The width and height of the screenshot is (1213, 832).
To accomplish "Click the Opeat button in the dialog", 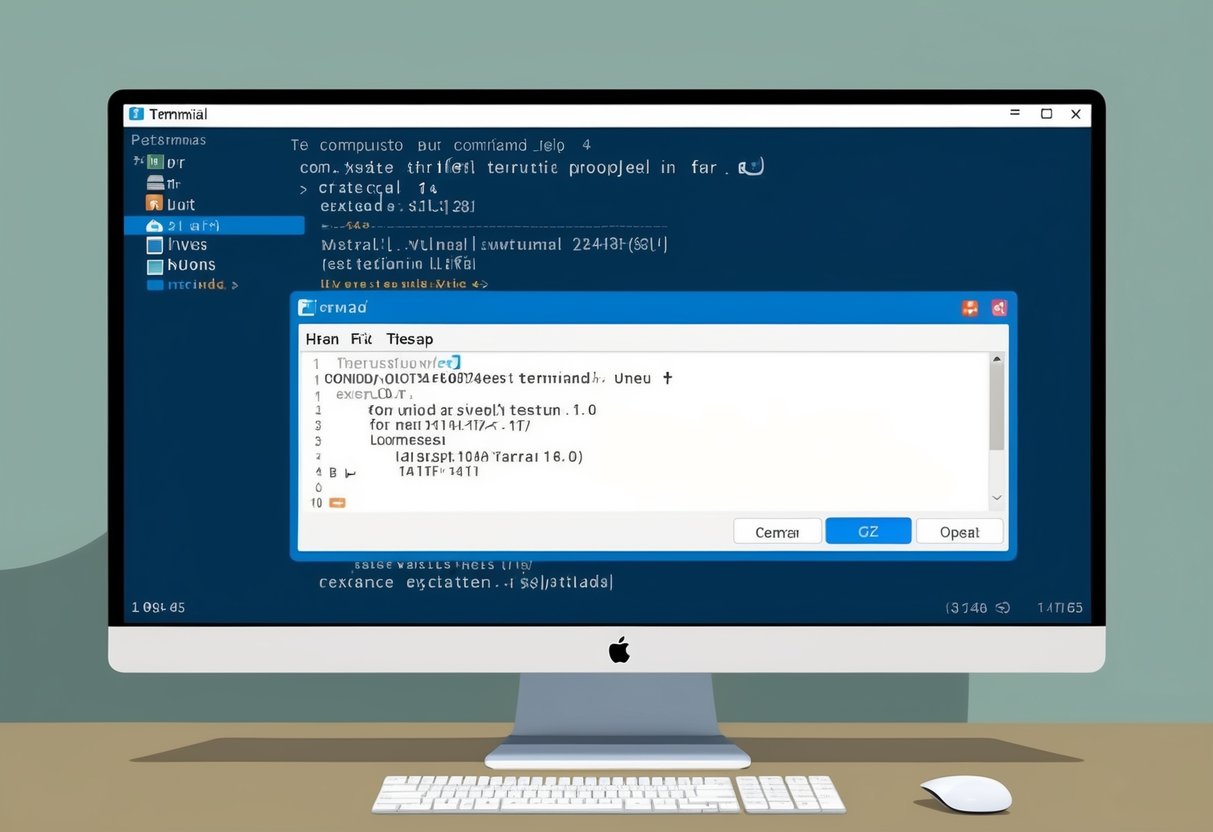I will [959, 531].
